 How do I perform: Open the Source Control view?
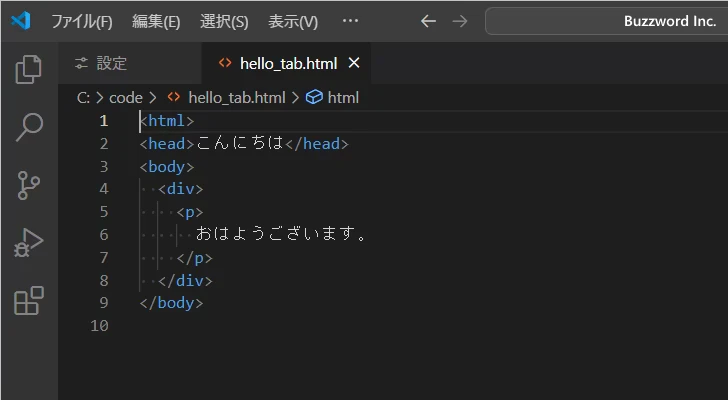[29, 185]
